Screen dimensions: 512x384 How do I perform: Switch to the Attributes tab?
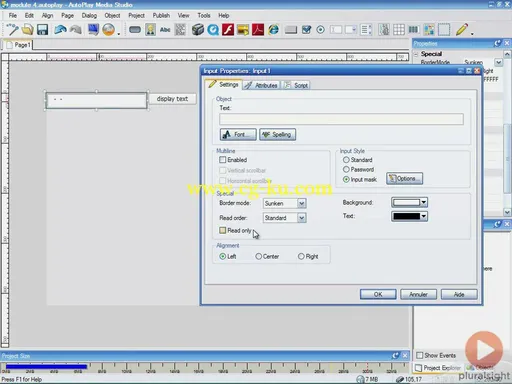261,85
